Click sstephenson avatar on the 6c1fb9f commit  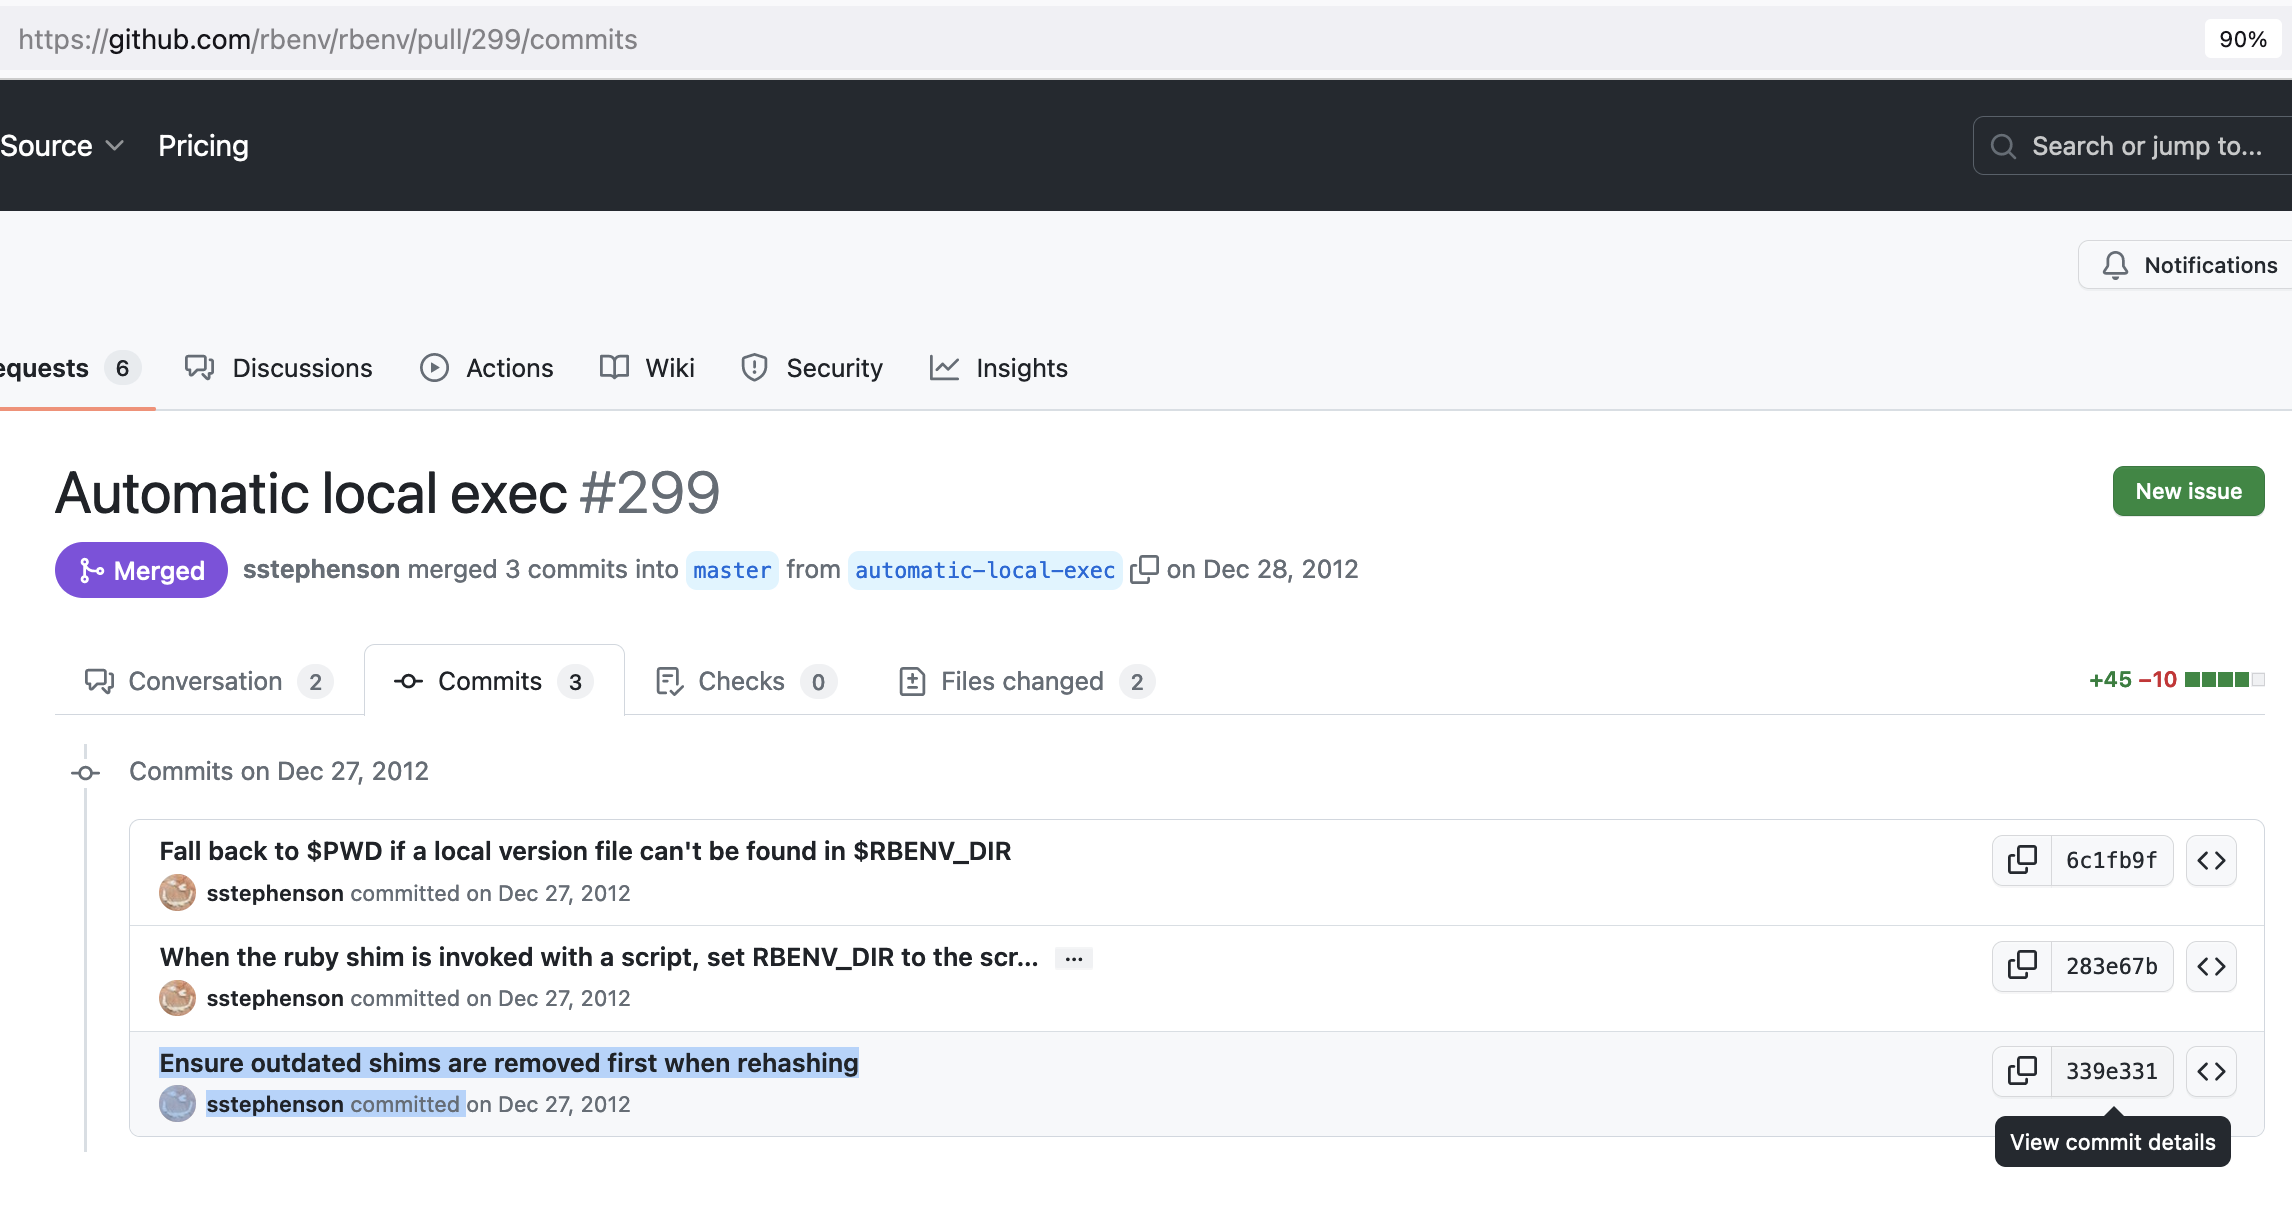[x=178, y=893]
